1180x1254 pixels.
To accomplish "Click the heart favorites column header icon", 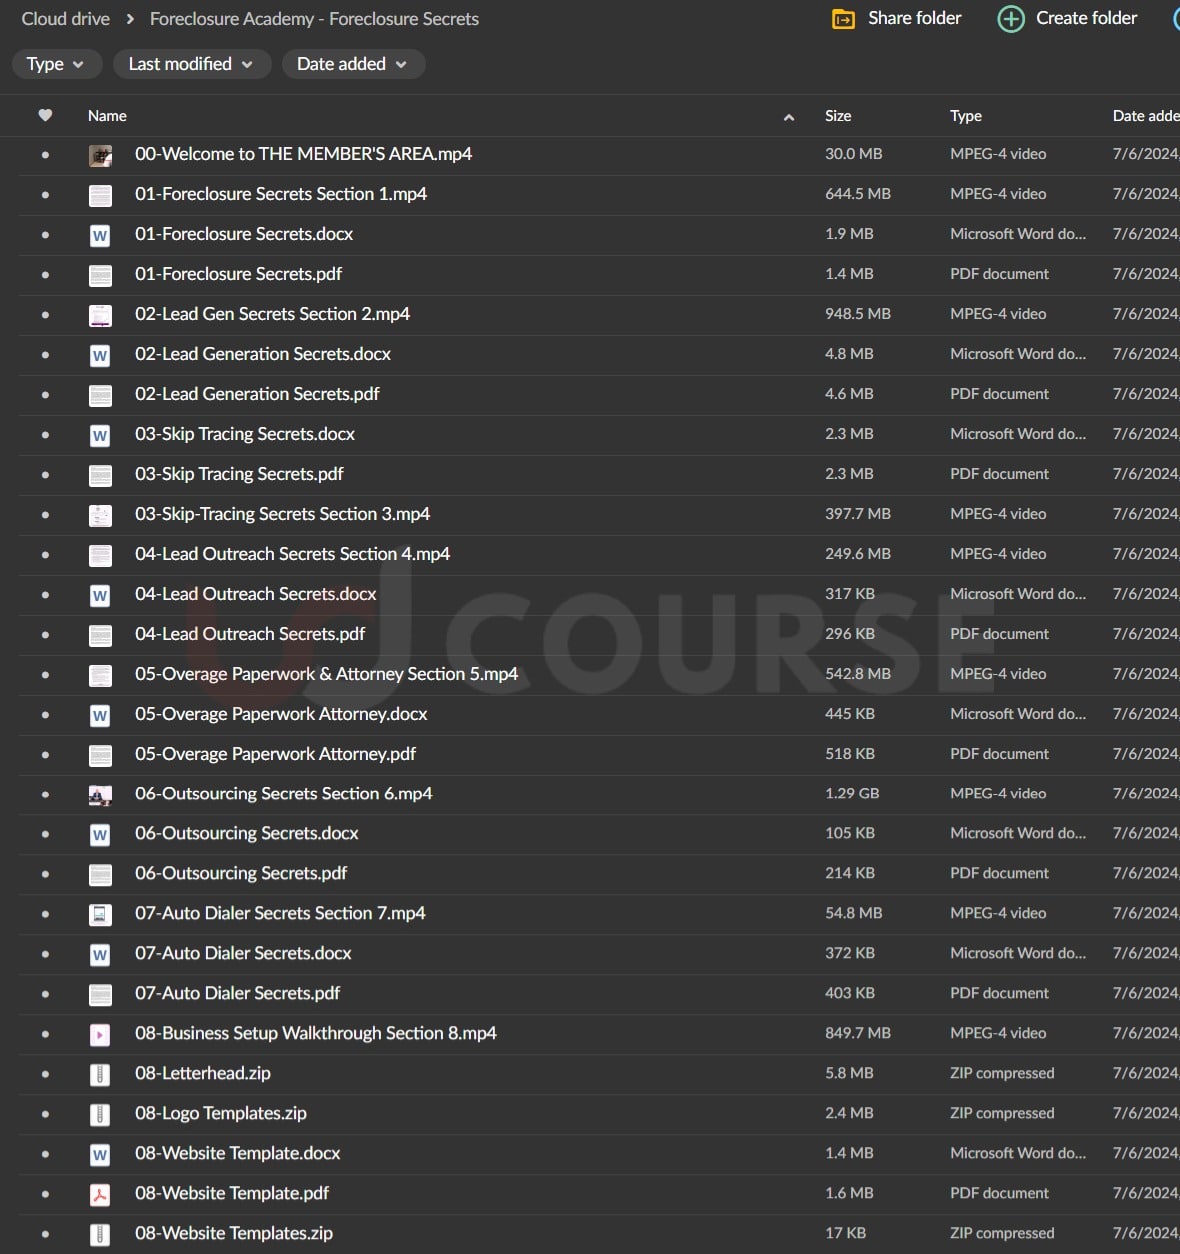I will pos(45,116).
